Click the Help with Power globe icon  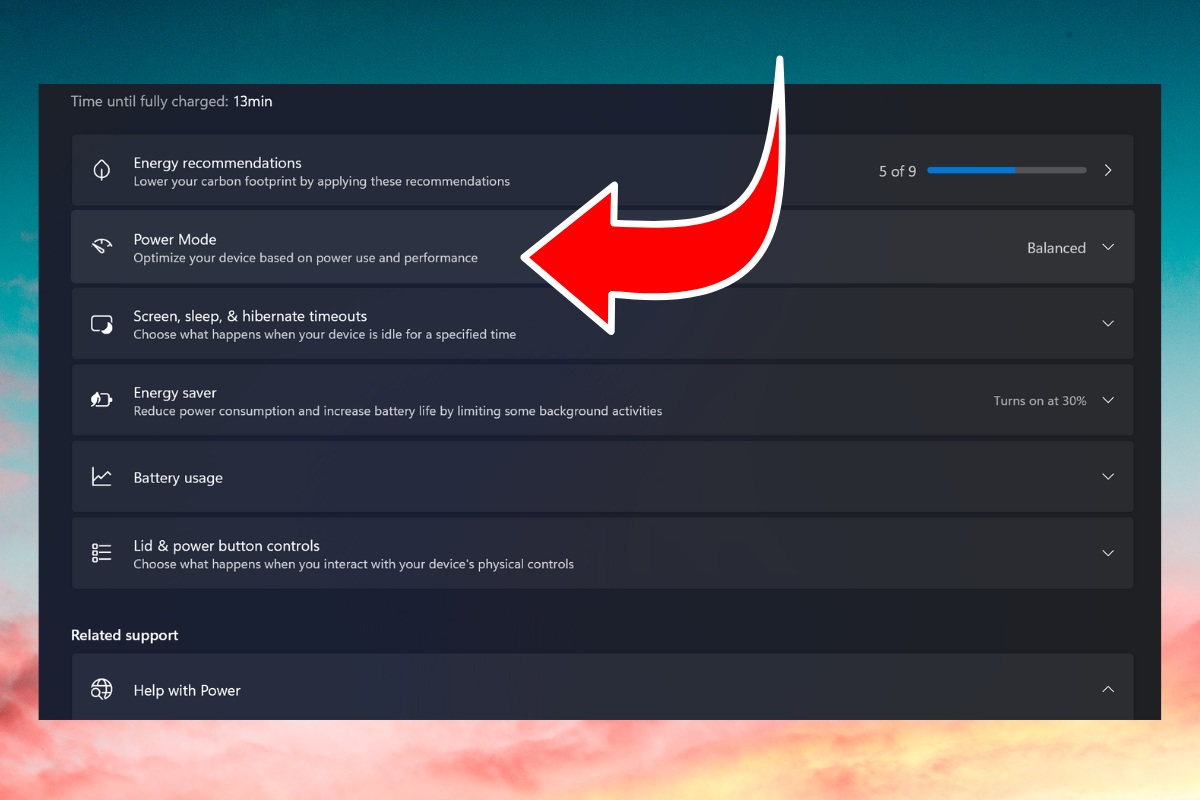coord(102,689)
